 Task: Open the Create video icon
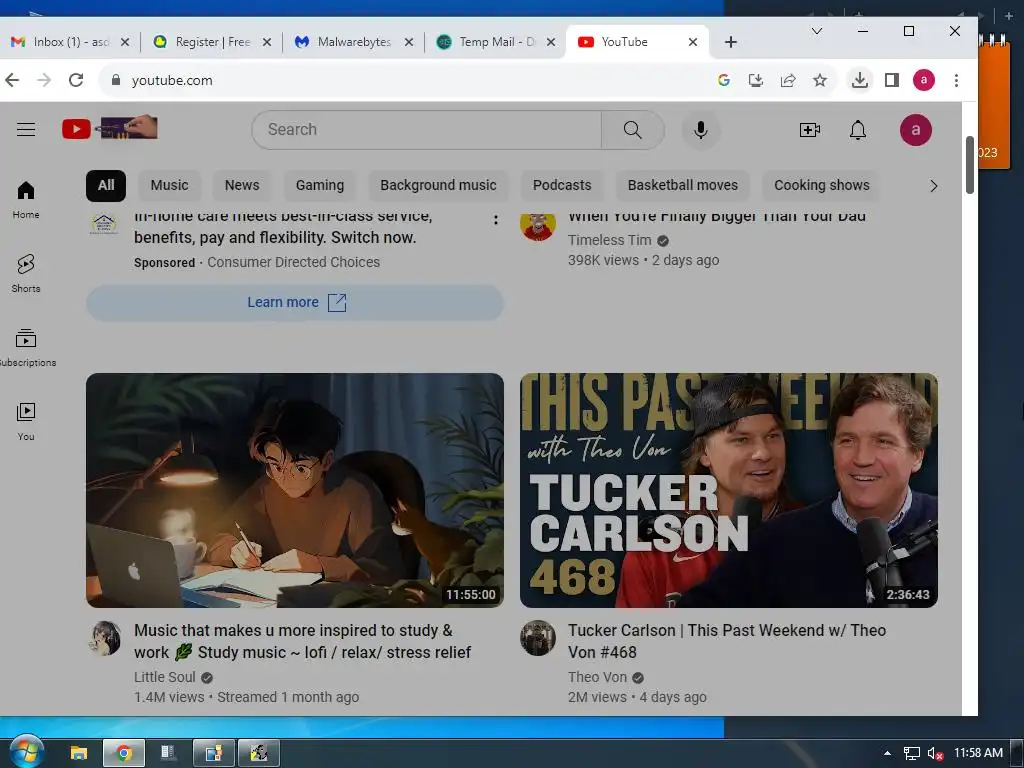point(810,129)
